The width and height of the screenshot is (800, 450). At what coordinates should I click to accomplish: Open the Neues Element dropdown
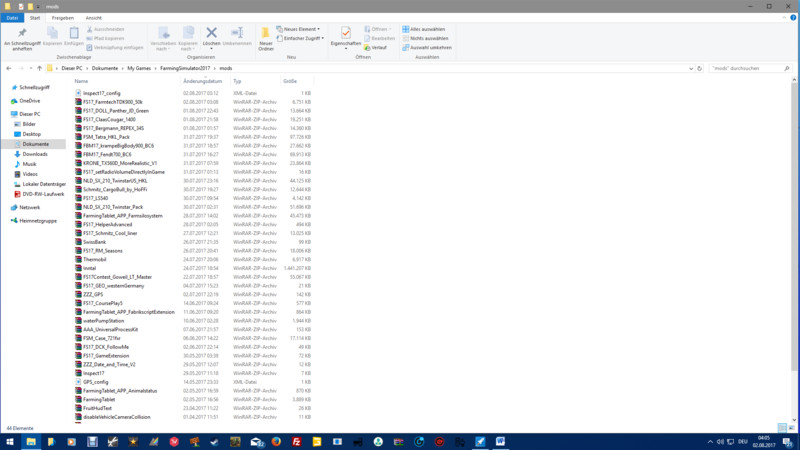coord(301,29)
